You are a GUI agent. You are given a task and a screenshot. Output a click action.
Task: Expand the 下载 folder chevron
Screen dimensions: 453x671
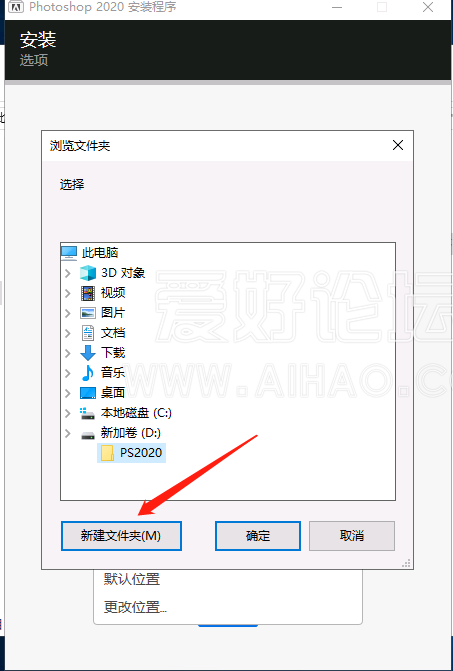[68, 353]
